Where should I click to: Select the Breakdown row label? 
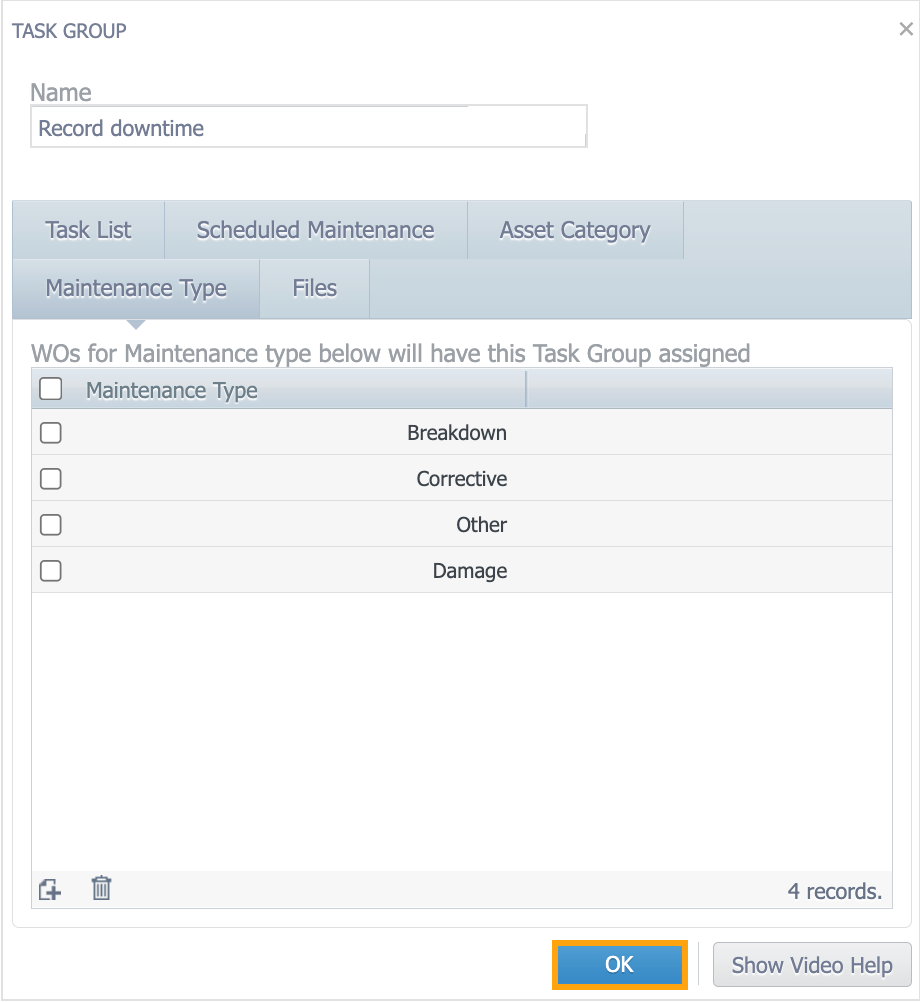(456, 433)
